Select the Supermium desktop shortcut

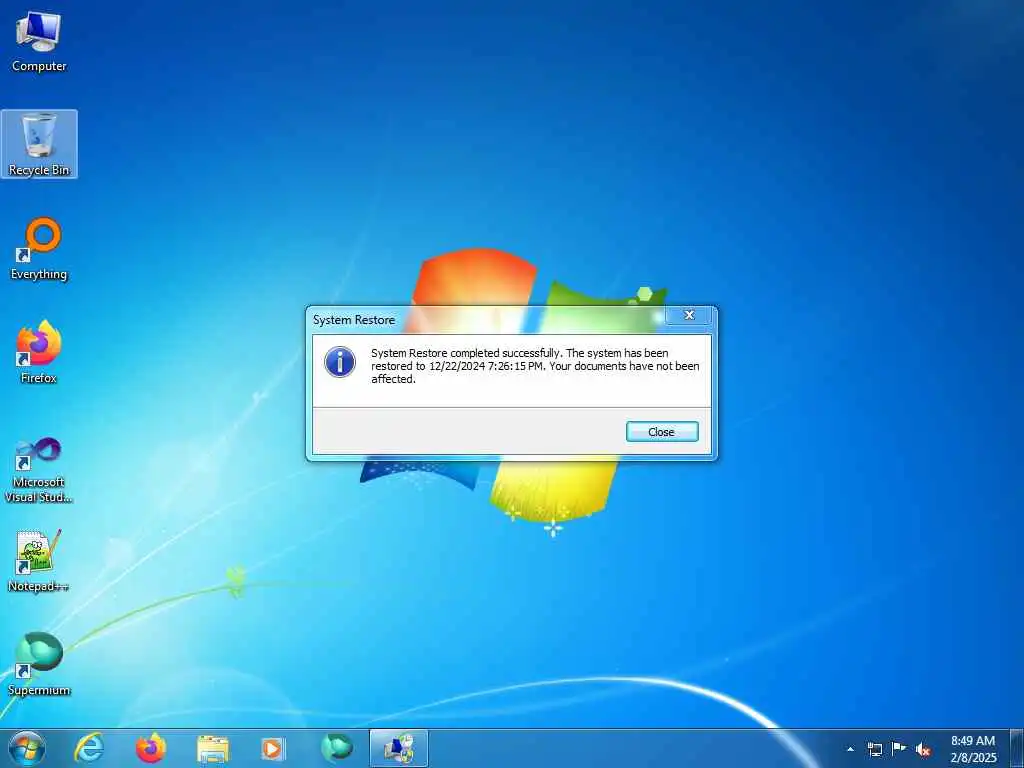39,664
